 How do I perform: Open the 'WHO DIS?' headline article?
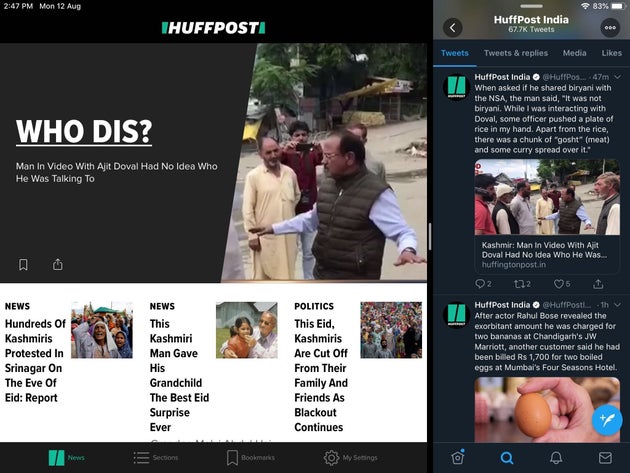click(84, 131)
